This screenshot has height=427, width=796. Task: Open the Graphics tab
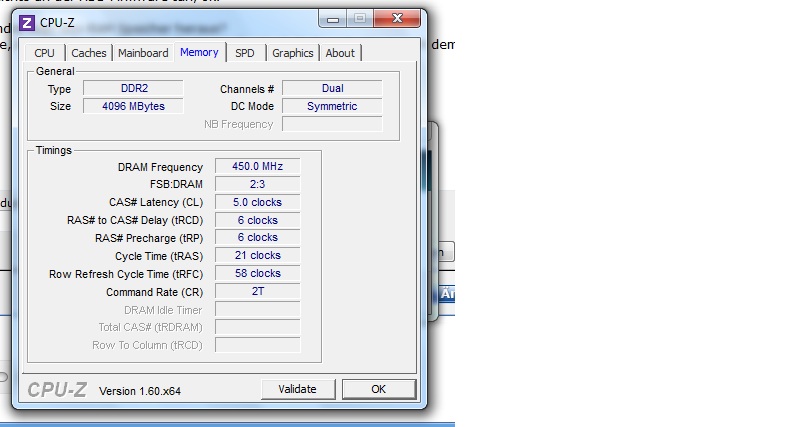(292, 53)
